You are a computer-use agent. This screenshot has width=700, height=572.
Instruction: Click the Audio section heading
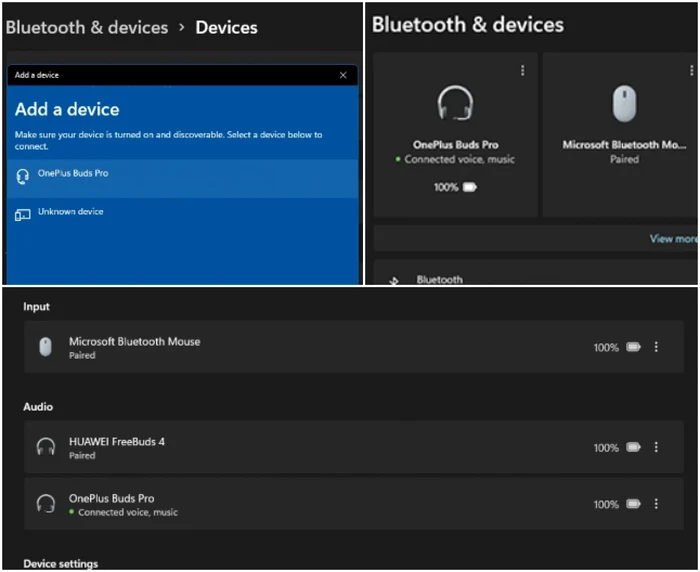click(38, 407)
